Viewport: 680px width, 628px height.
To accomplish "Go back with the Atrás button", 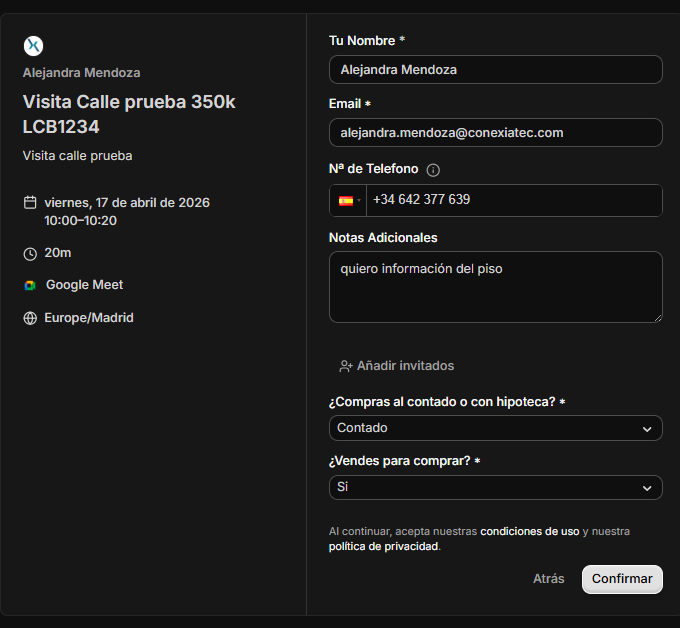I will click(548, 579).
